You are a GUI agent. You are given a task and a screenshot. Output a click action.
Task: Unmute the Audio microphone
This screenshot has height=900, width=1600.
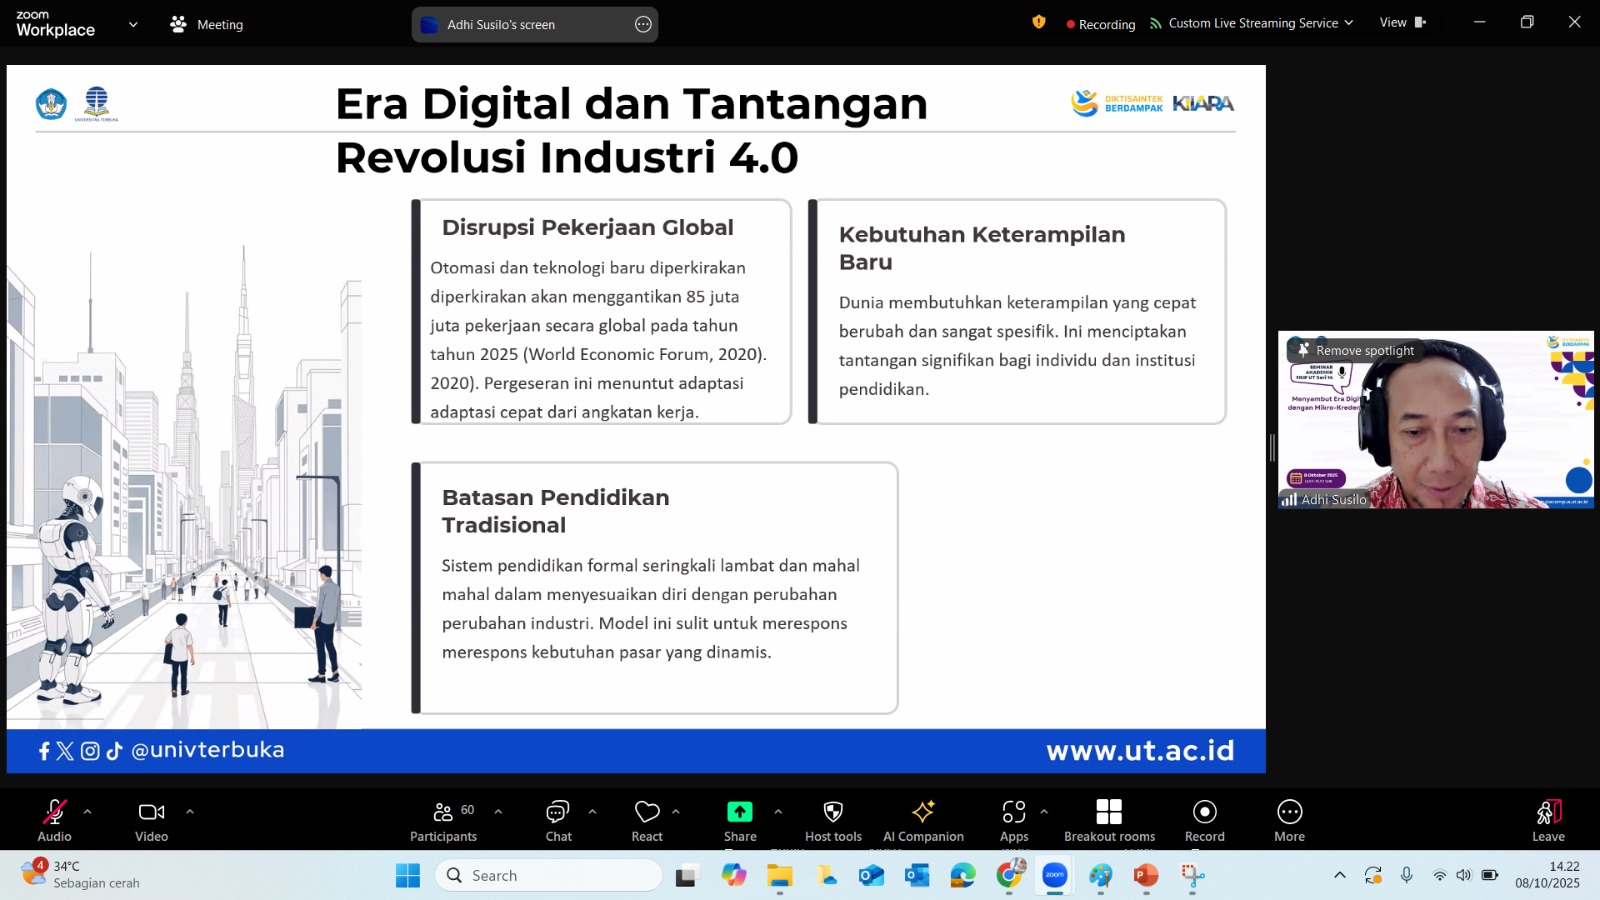coord(54,812)
